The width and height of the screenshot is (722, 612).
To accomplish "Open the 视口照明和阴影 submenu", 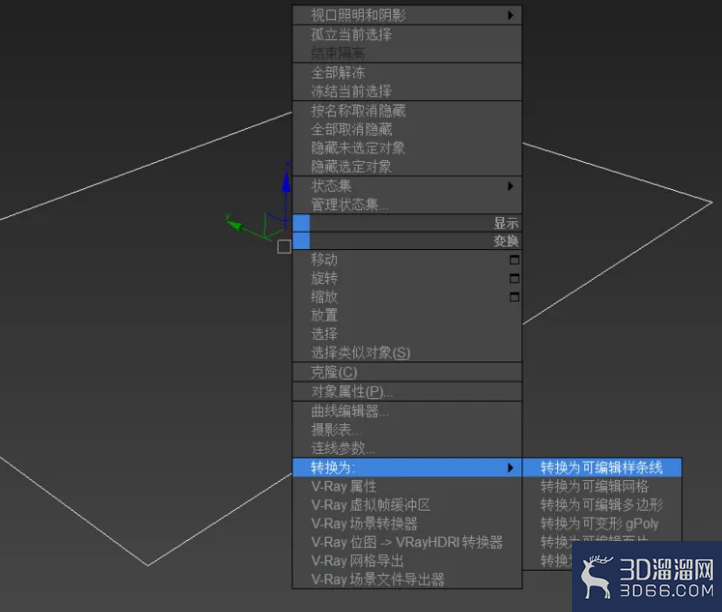I will point(407,15).
